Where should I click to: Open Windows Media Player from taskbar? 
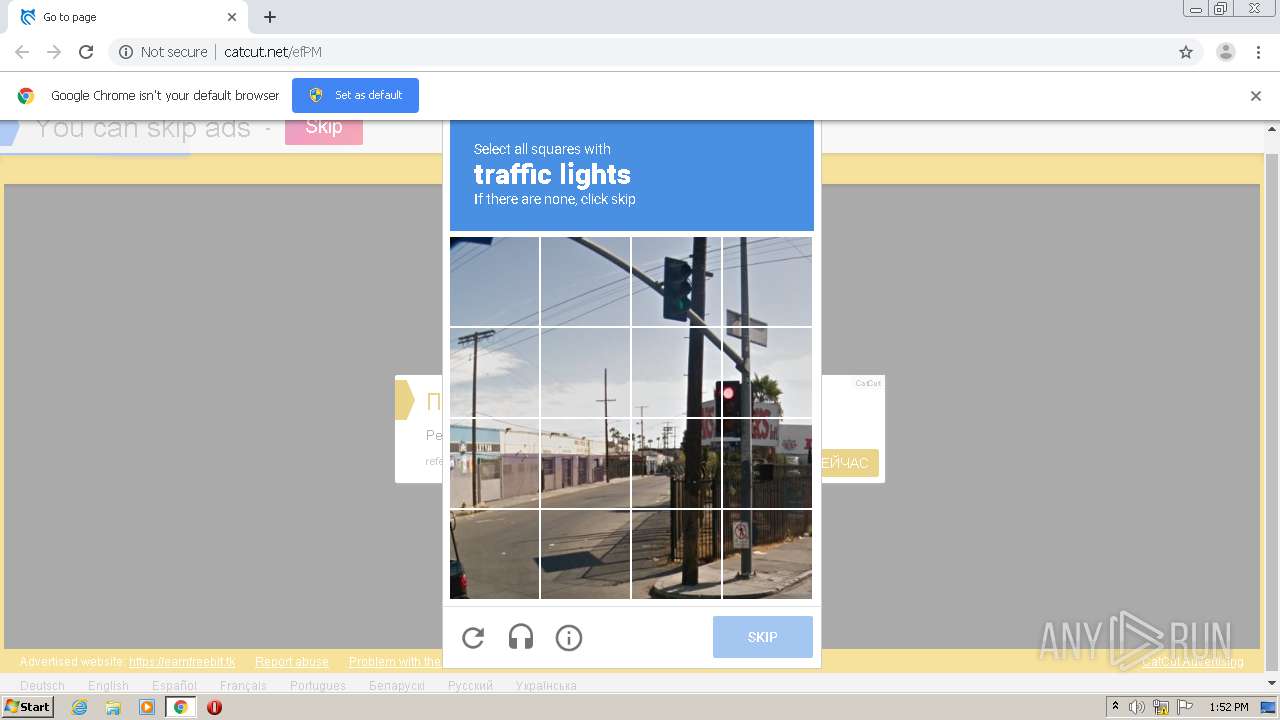pos(147,707)
